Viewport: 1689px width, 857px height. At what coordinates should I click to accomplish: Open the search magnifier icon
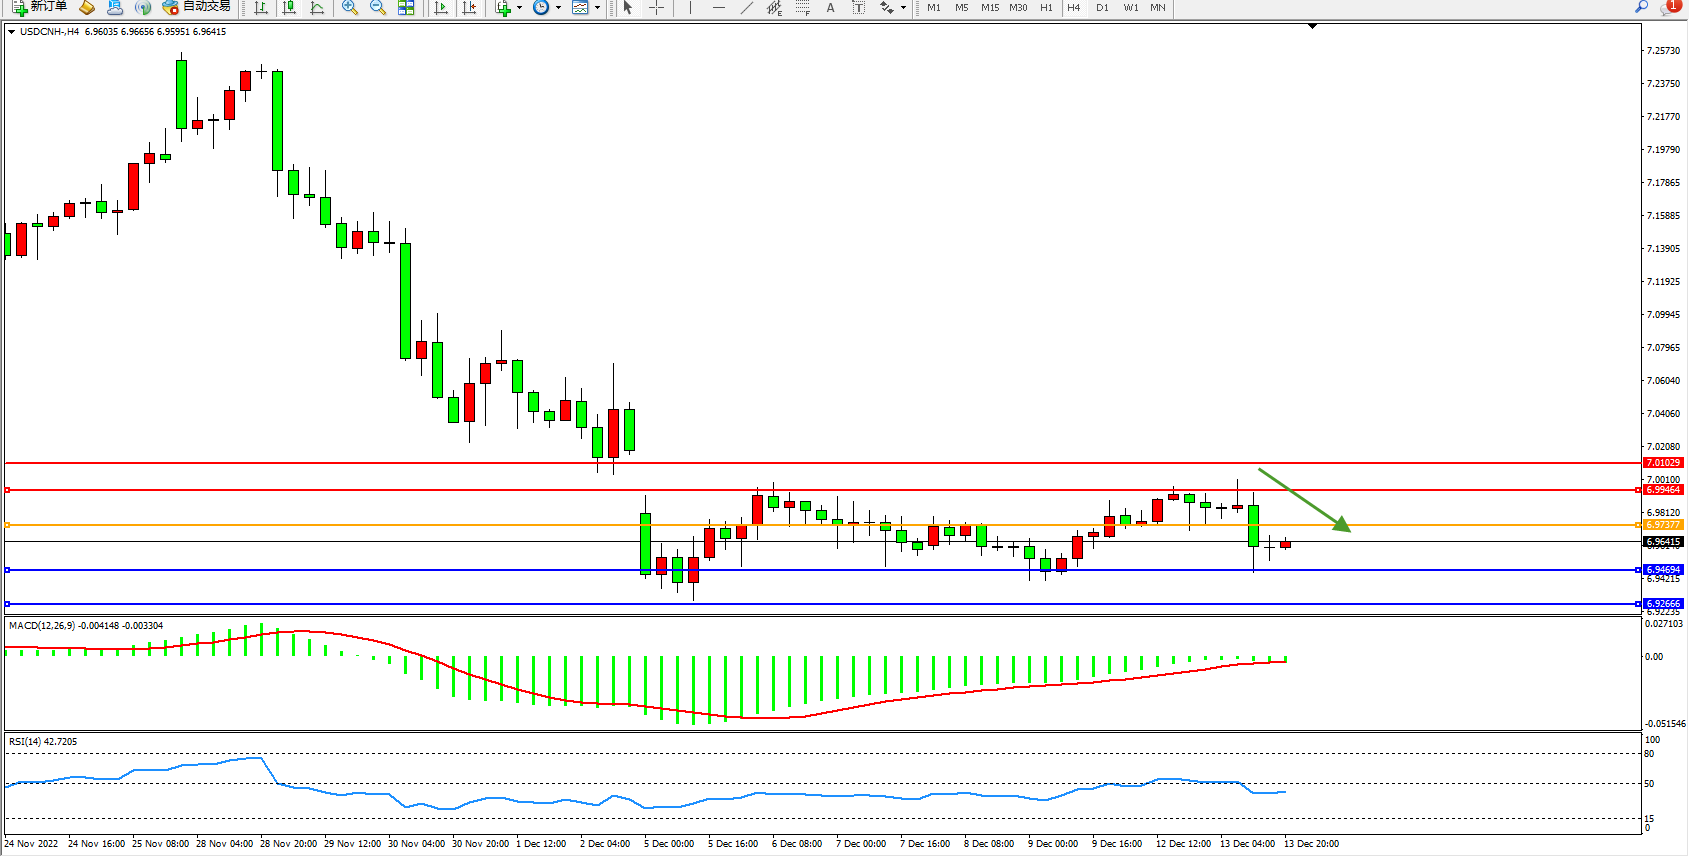pos(1641,7)
